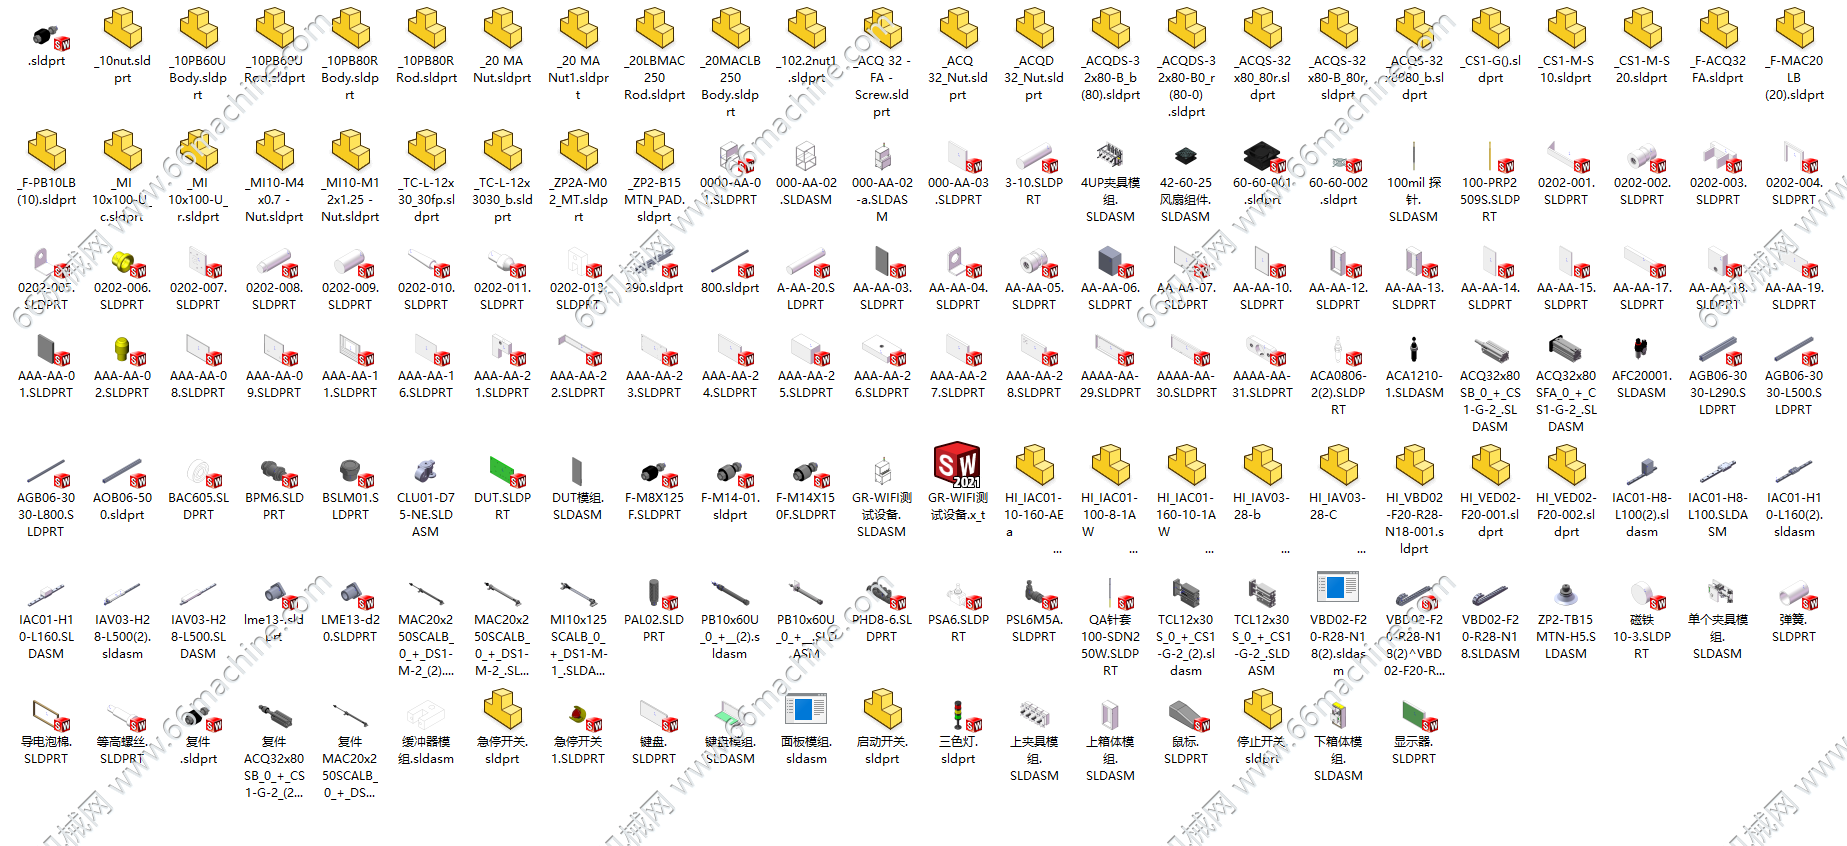Open the 三色灯.sldprt tower light part
Viewport: 1847px width, 846px height.
(x=958, y=715)
